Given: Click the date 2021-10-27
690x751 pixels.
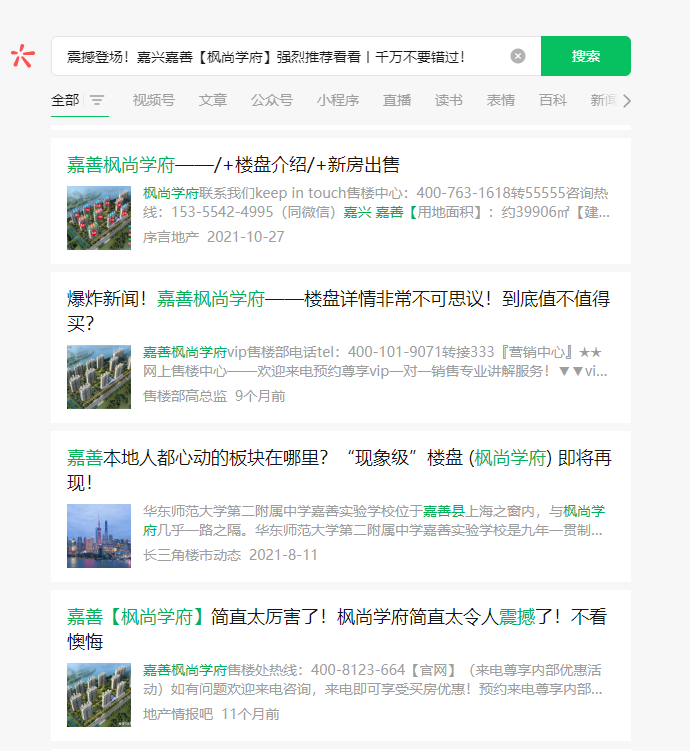Looking at the screenshot, I should pos(246,237).
